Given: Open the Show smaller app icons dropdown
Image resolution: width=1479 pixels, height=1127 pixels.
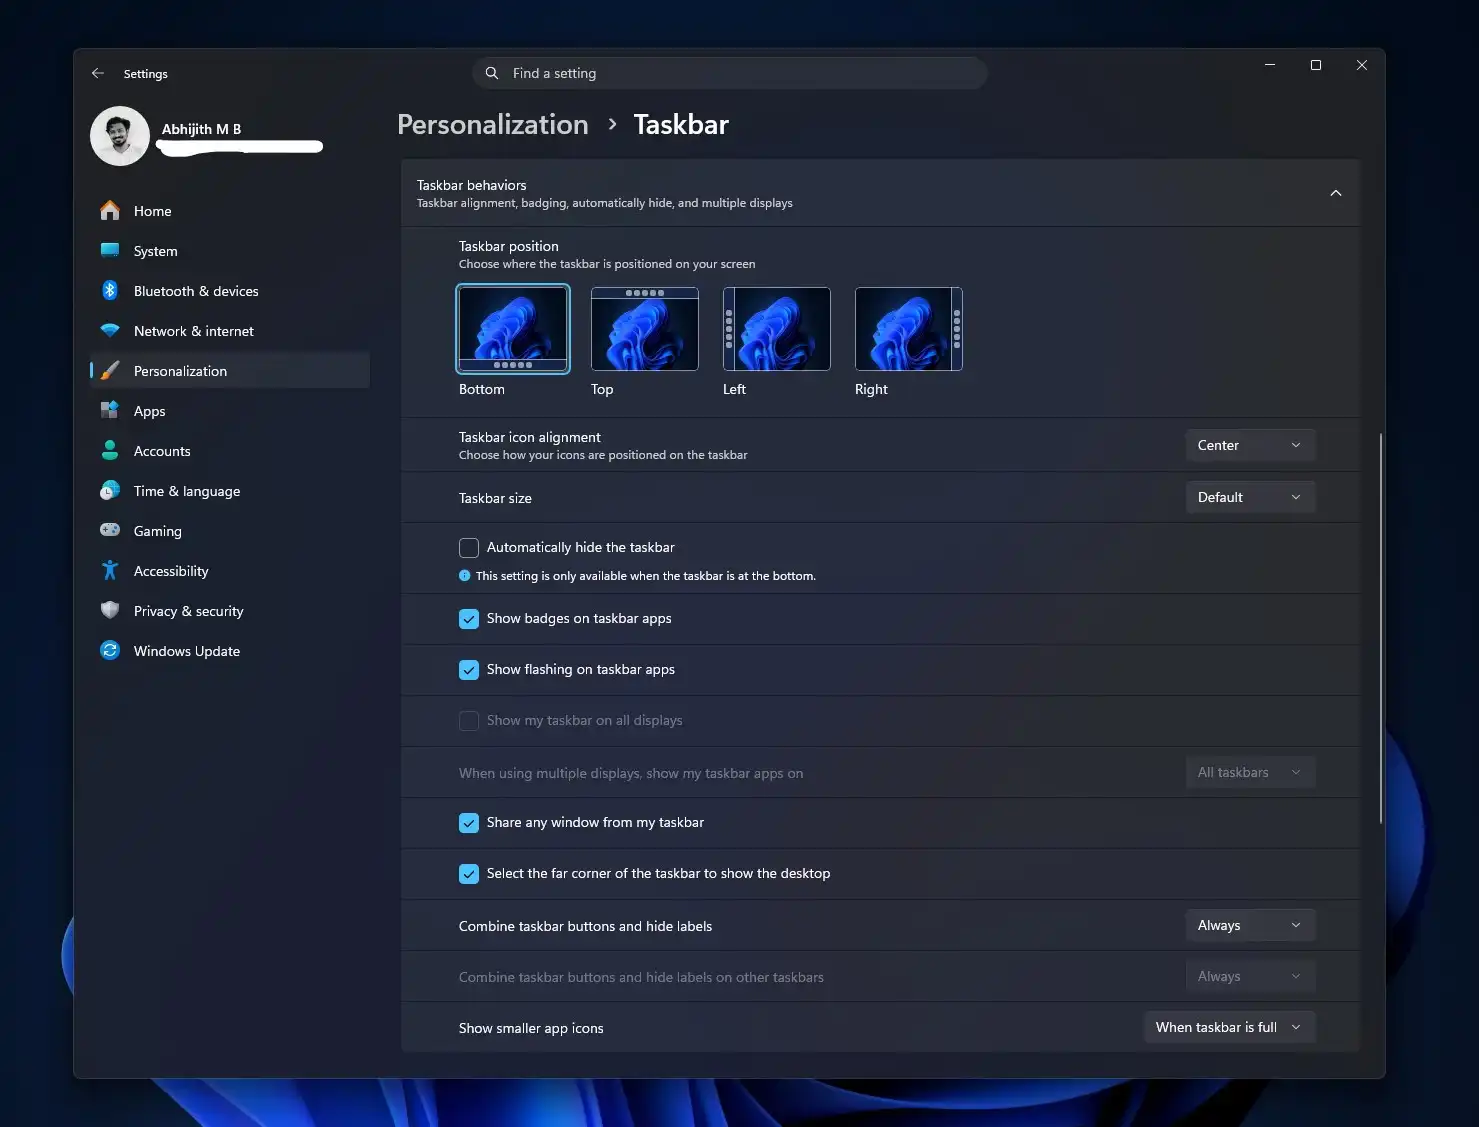Looking at the screenshot, I should tap(1229, 1027).
